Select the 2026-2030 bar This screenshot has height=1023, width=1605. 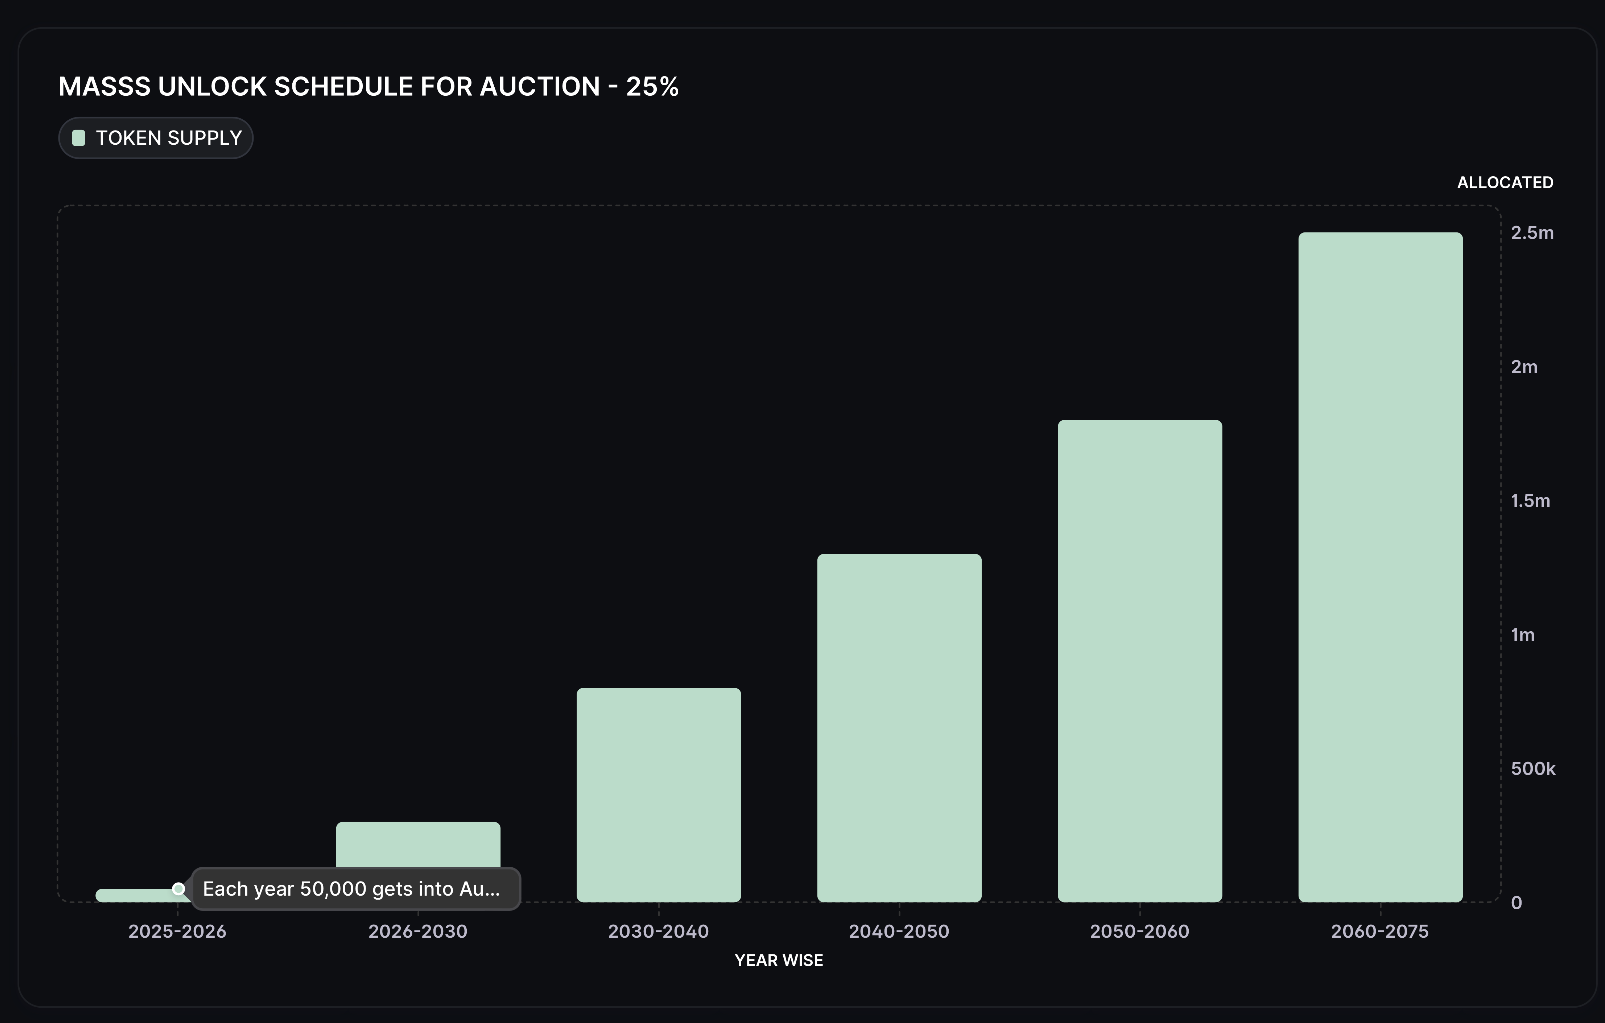click(x=418, y=844)
